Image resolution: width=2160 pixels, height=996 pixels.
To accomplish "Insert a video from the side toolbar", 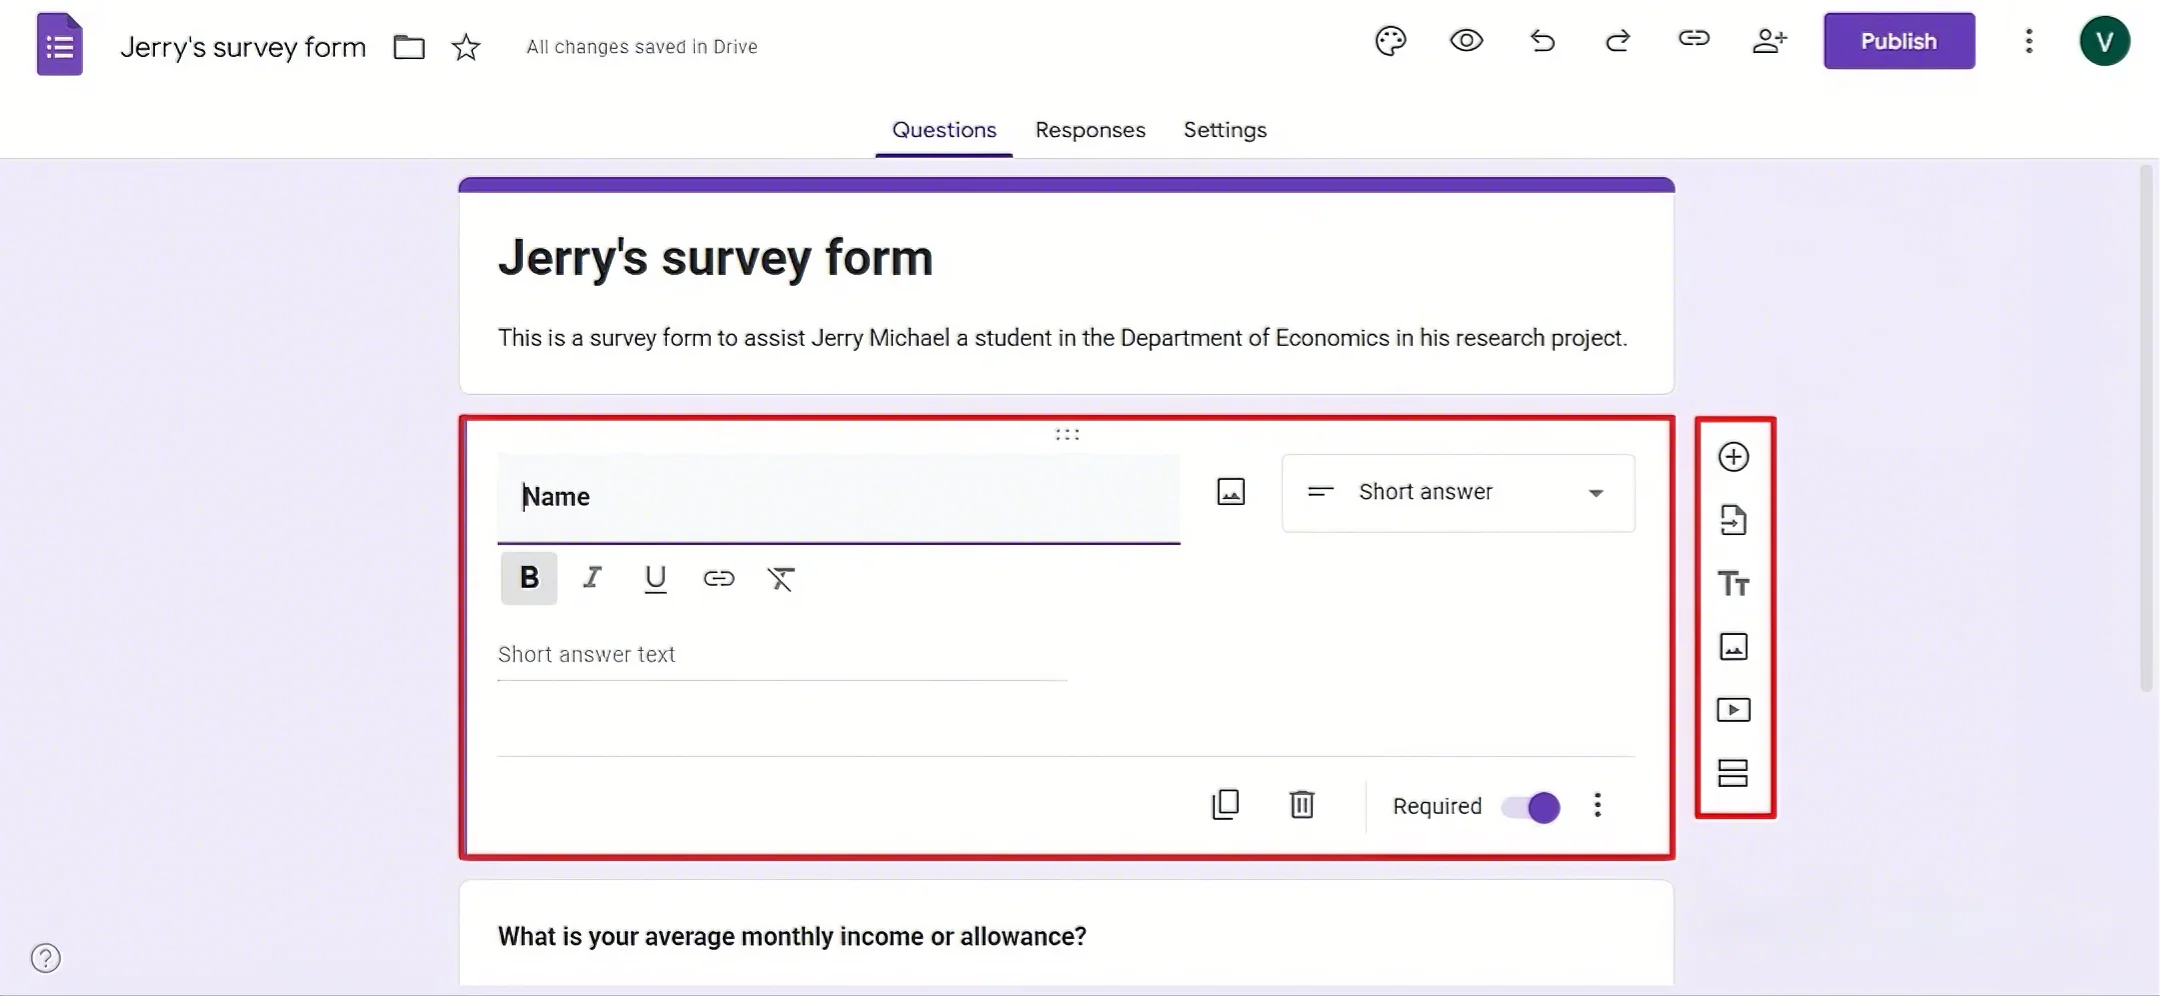I will [1734, 709].
